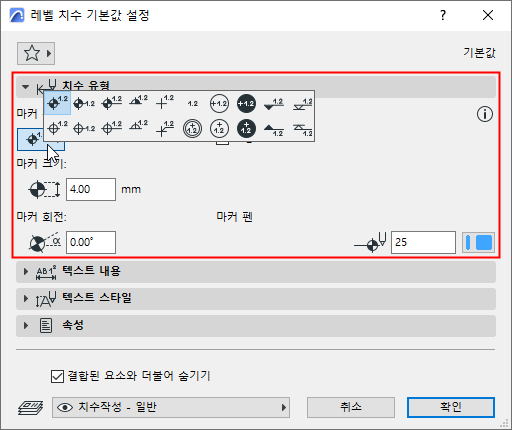Click the question mark help button
512x430 pixels.
tap(443, 15)
